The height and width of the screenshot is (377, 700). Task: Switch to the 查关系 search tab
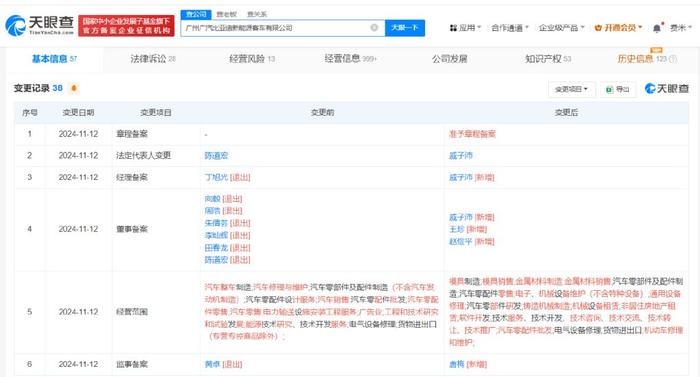point(257,14)
